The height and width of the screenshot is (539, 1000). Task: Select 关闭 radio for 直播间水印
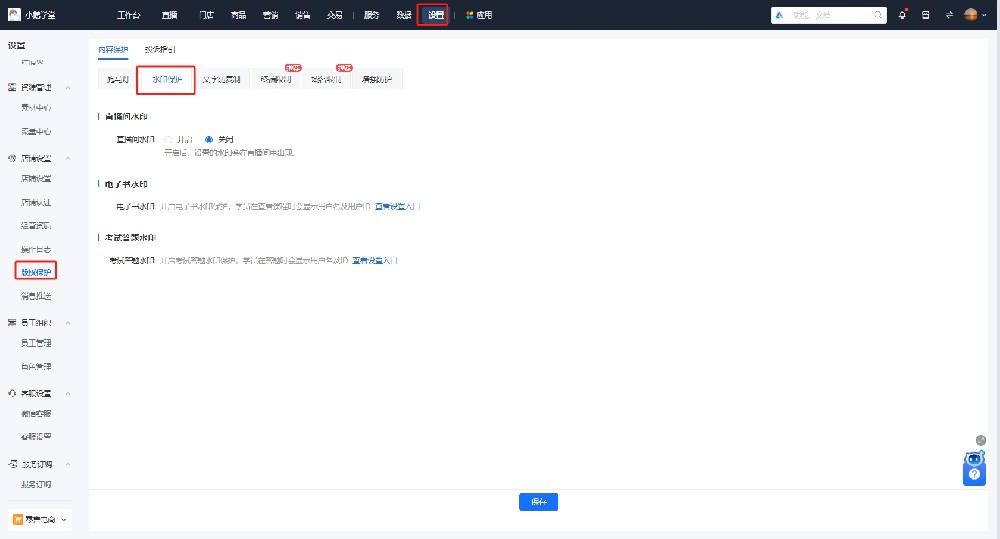click(x=209, y=140)
